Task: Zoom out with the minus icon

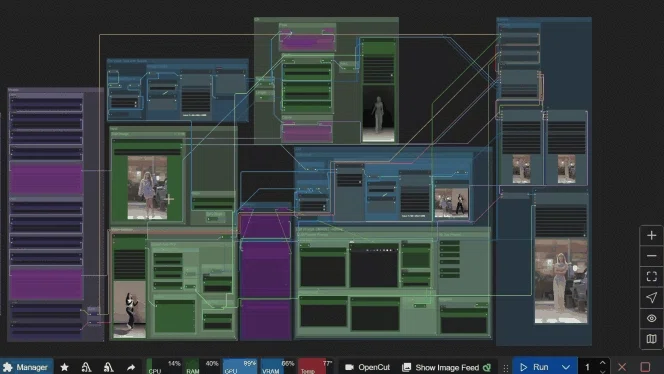Action: coord(652,256)
